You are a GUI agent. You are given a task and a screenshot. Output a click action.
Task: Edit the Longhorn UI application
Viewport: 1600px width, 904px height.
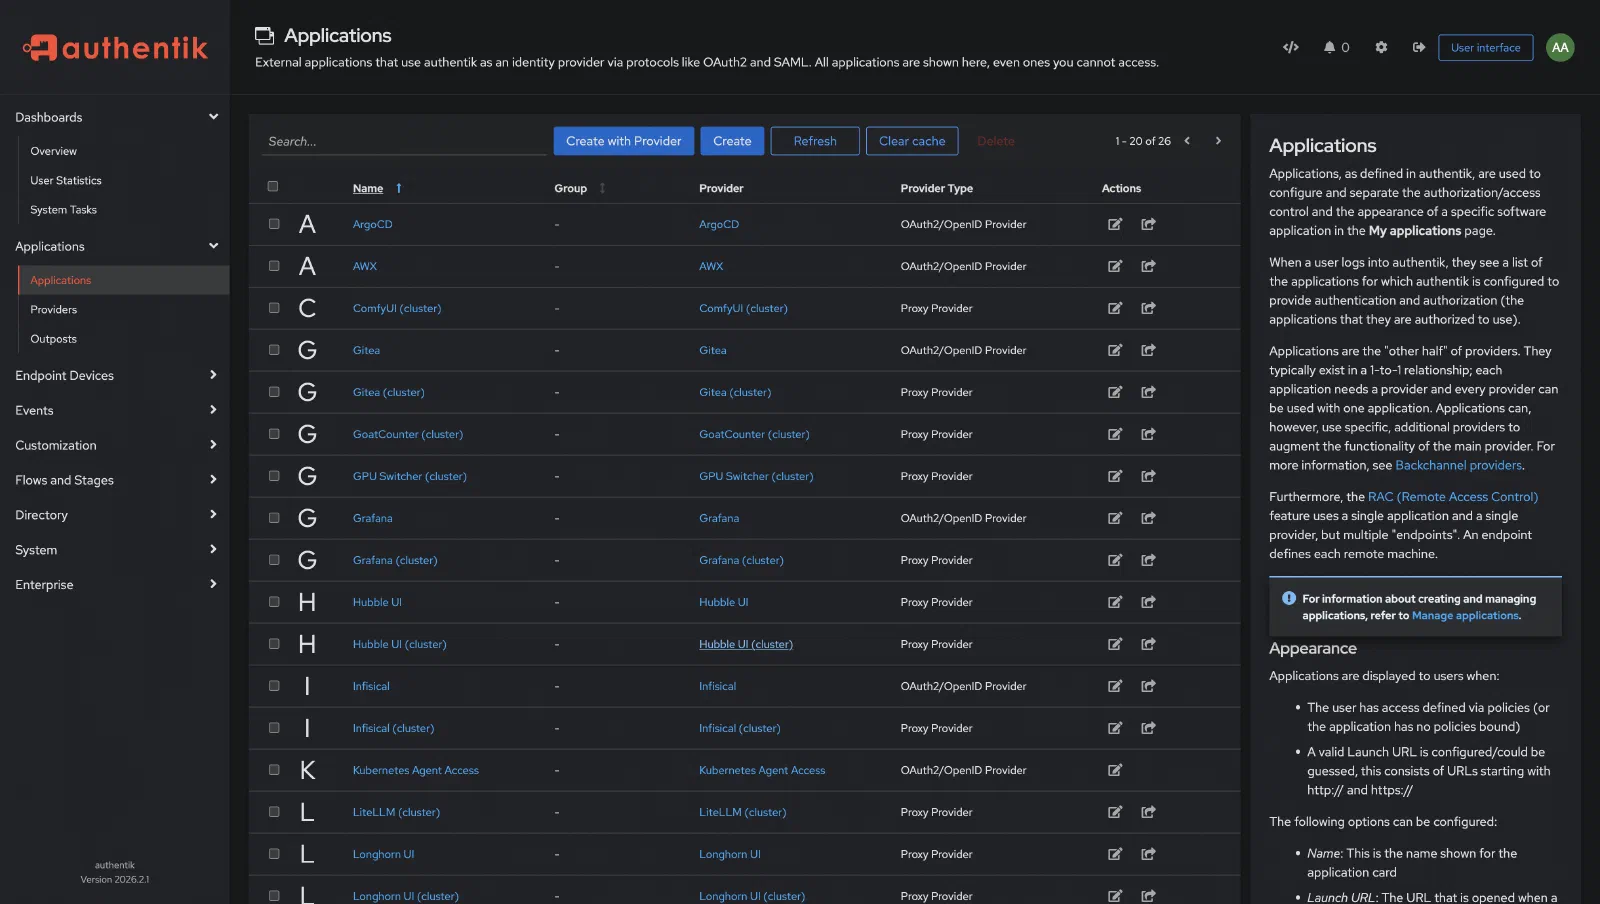[x=1115, y=854]
